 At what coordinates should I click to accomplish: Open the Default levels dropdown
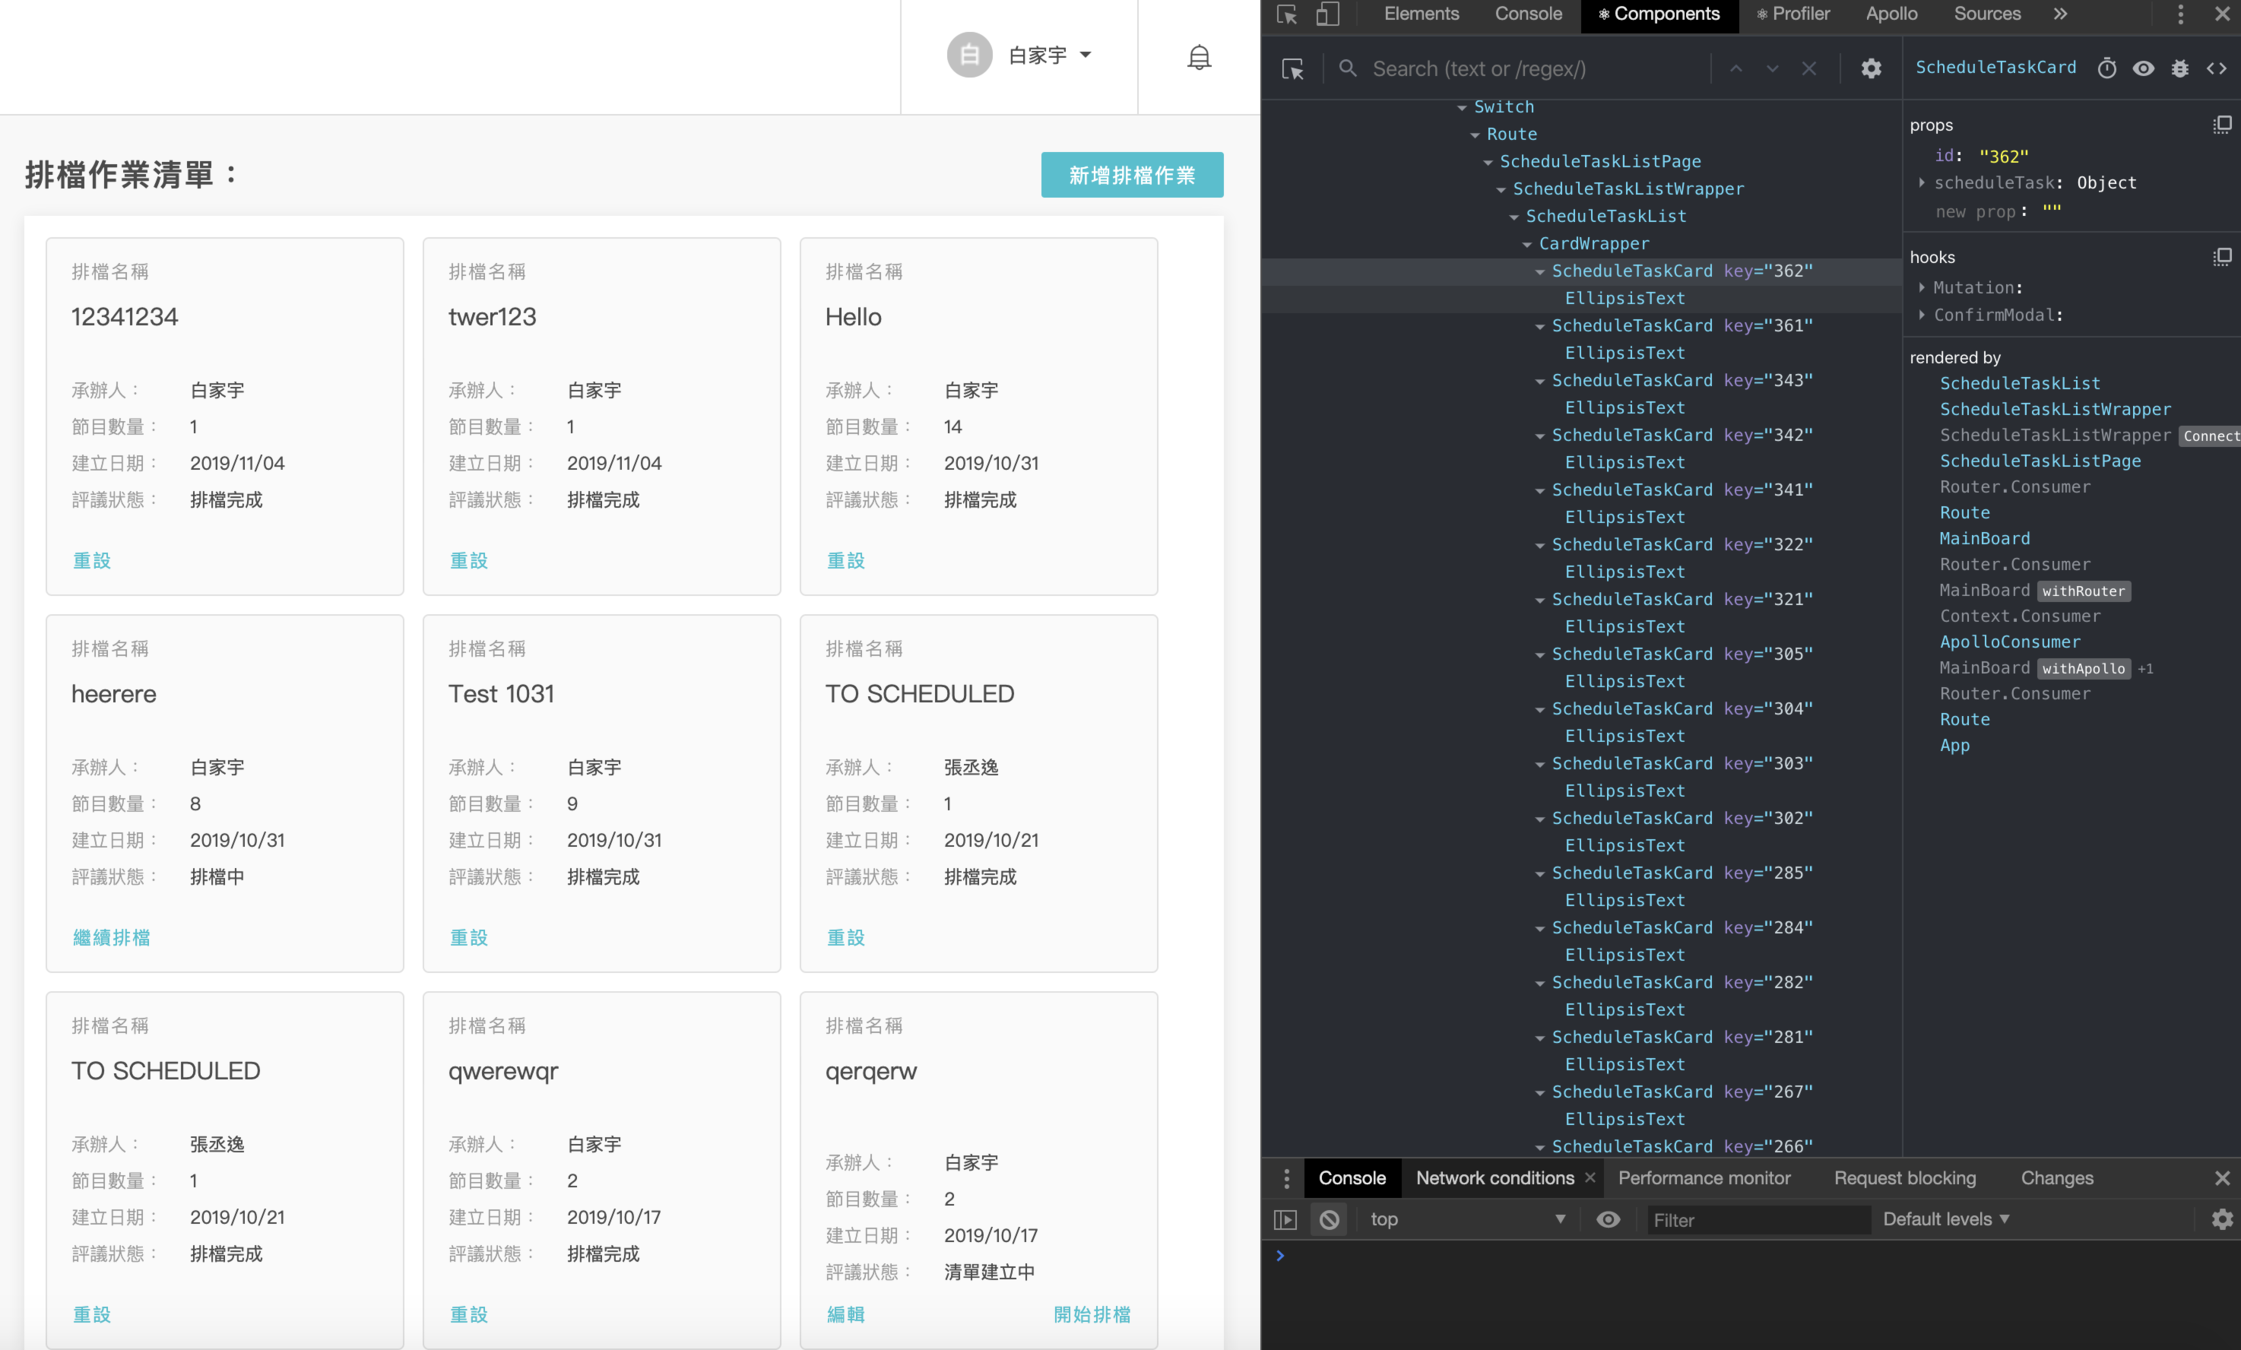tap(1946, 1219)
